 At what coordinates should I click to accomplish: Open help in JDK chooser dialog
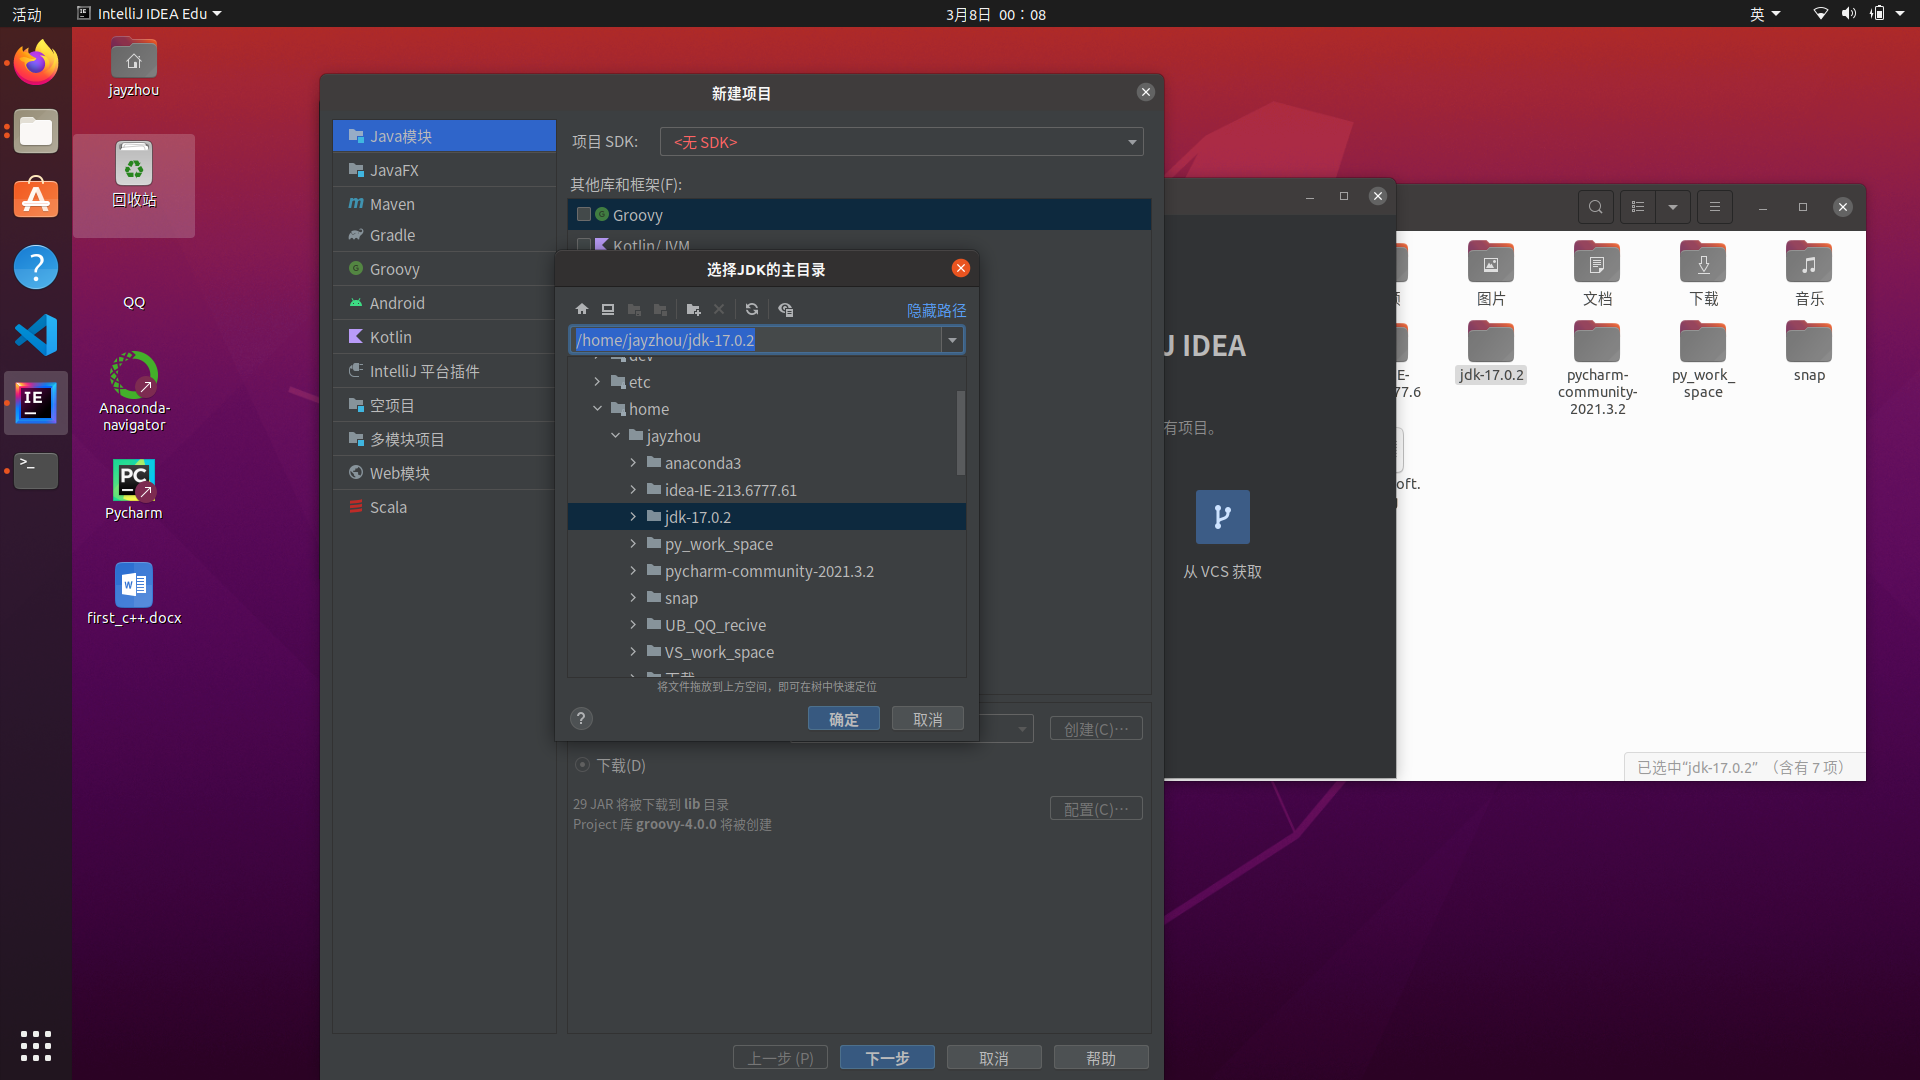[x=581, y=719]
